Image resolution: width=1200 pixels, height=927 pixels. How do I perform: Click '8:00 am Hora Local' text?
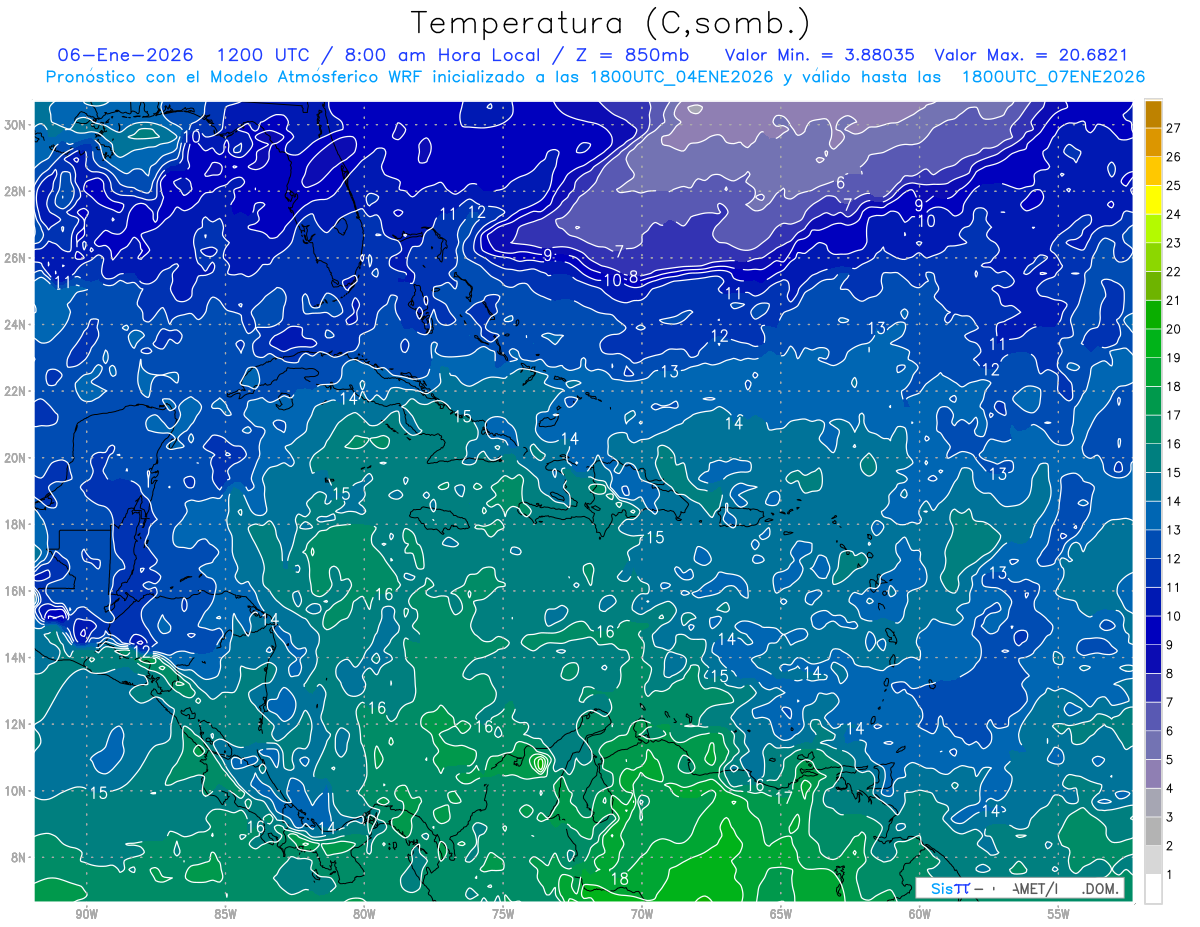click(443, 55)
